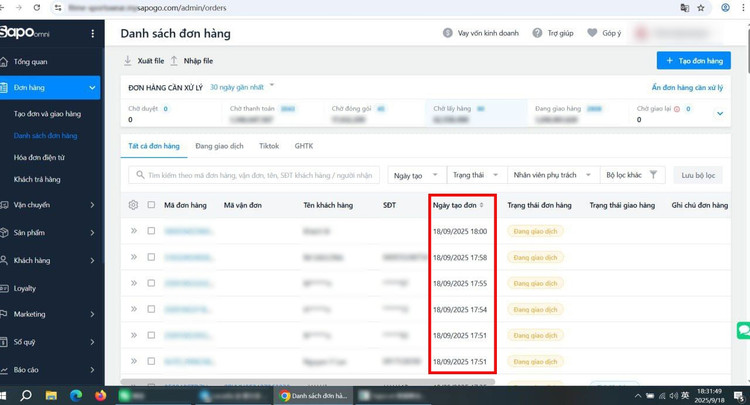Open the Tiktok orders tab

pos(269,146)
